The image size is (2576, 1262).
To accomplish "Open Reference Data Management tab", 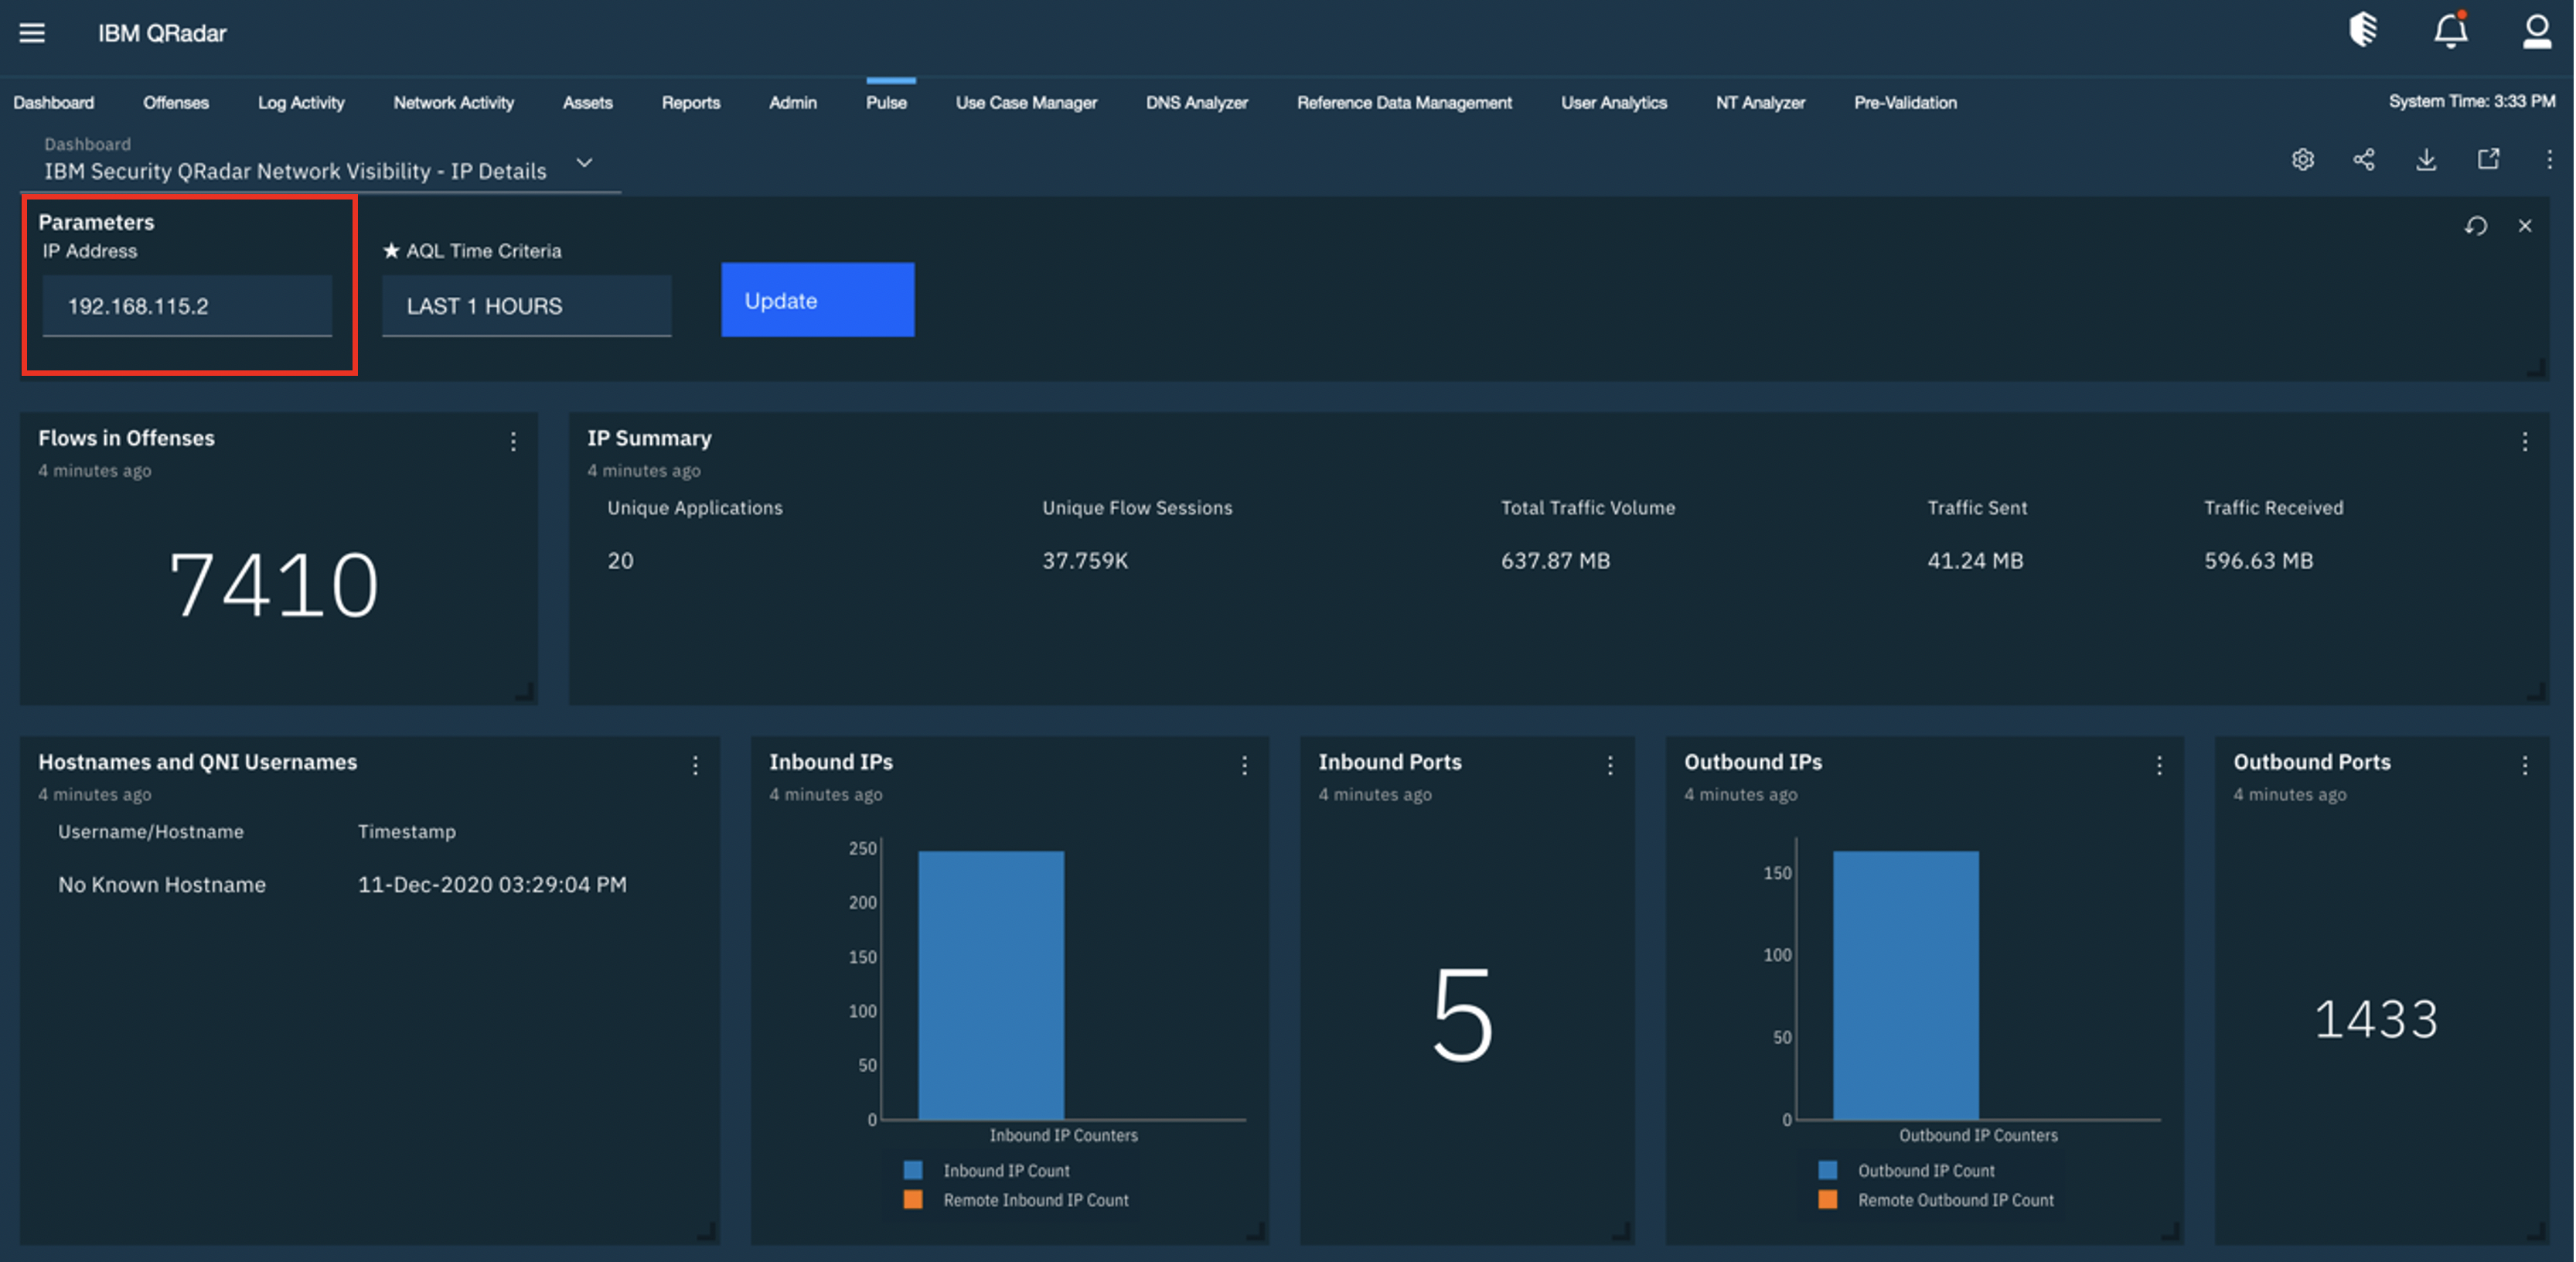I will (x=1405, y=102).
